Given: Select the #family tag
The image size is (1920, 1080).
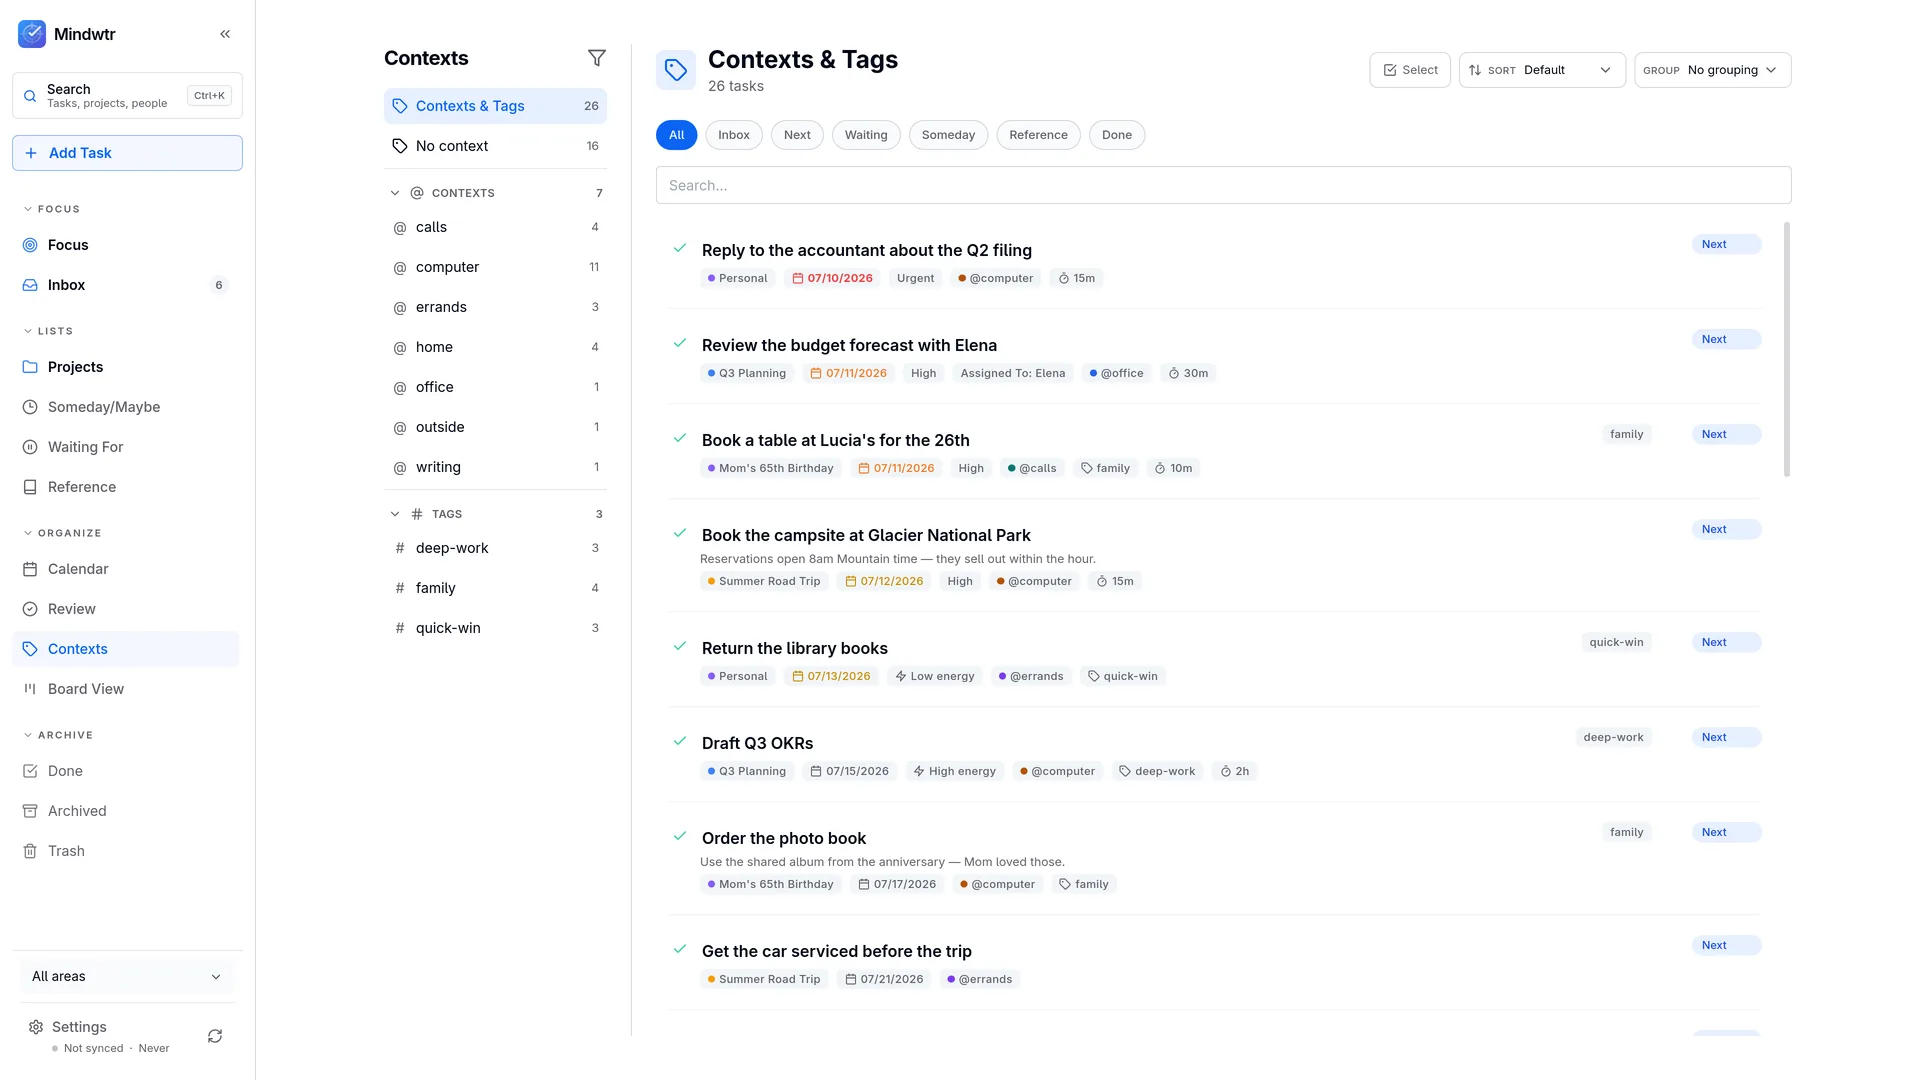Looking at the screenshot, I should point(495,588).
